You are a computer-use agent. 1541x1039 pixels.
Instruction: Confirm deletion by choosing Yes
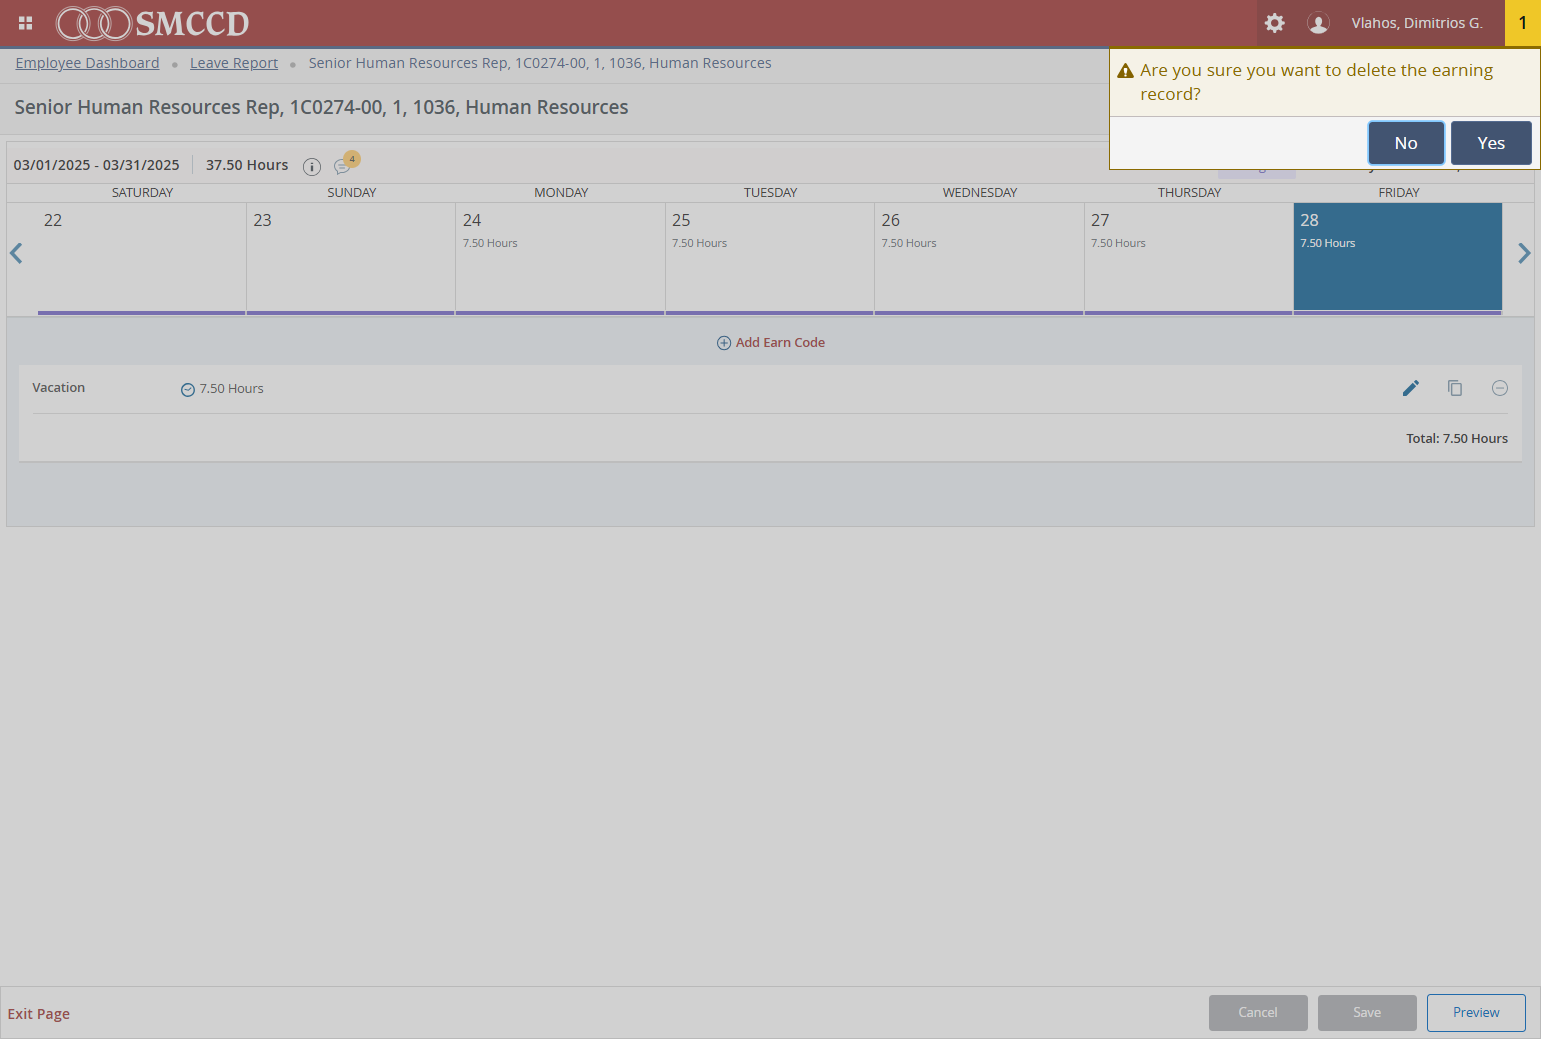point(1491,143)
